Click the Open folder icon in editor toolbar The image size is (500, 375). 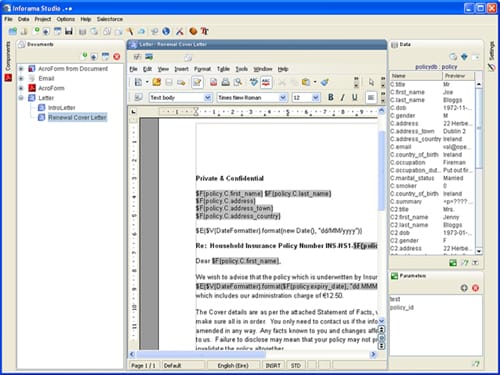(x=156, y=82)
